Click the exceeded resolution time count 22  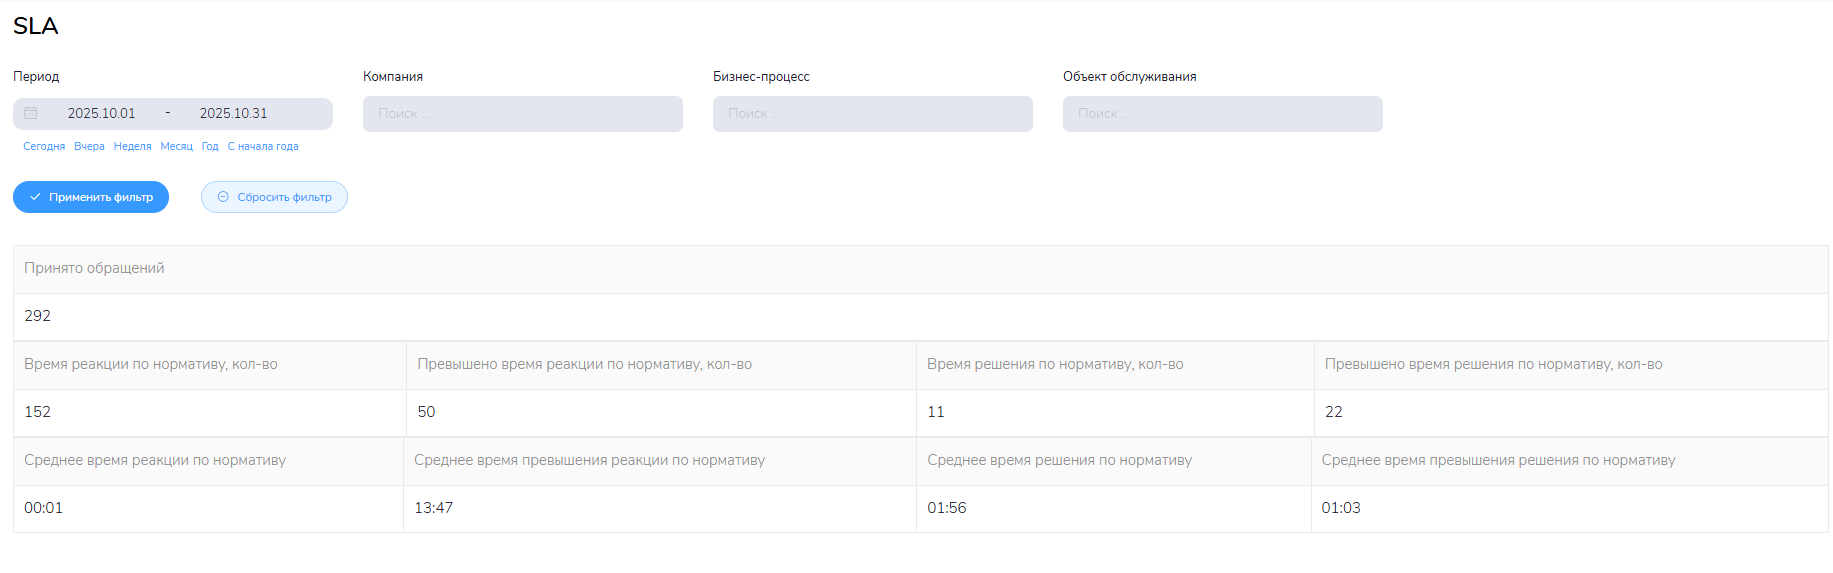coord(1333,412)
